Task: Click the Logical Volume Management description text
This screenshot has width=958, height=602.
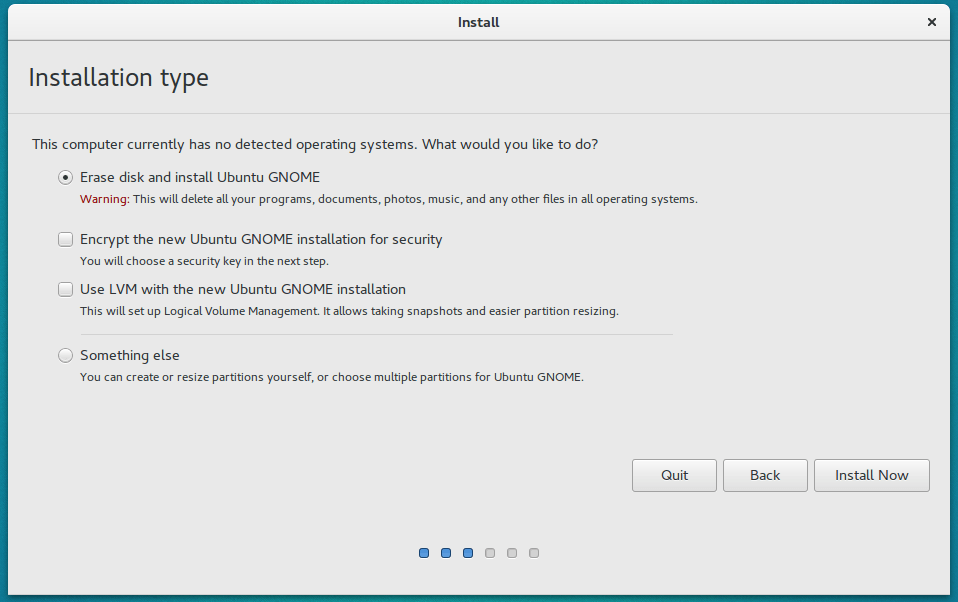Action: point(349,311)
